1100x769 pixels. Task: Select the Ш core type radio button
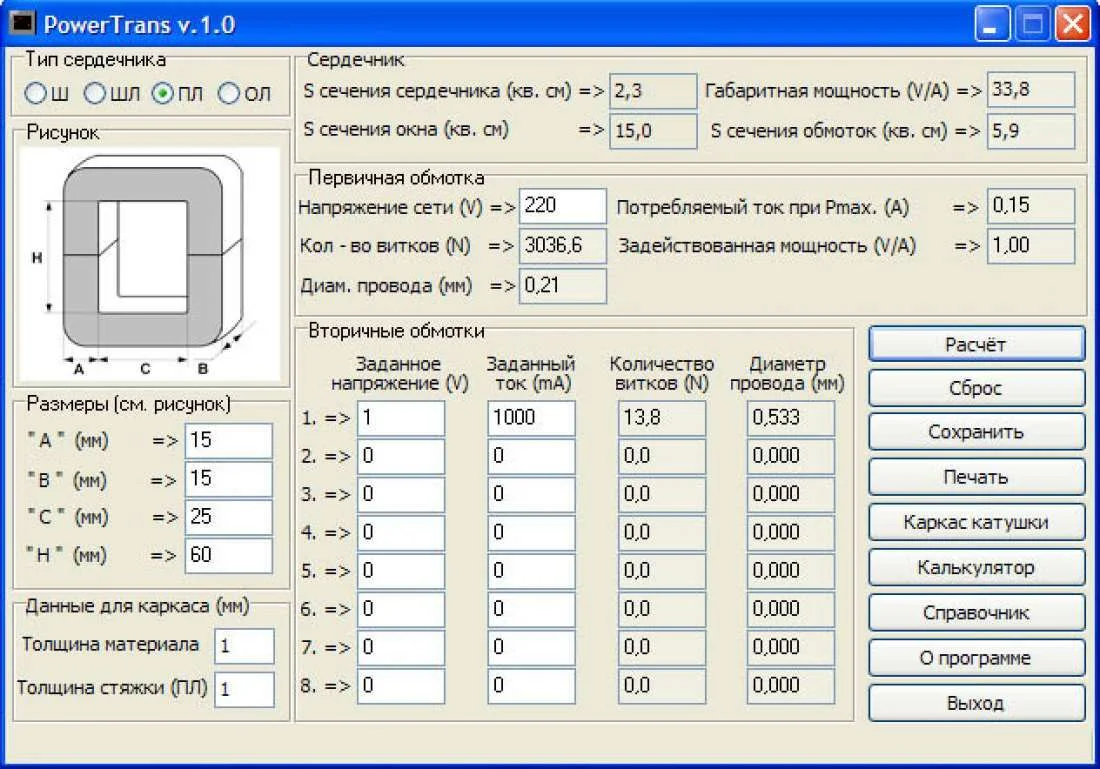pos(36,94)
